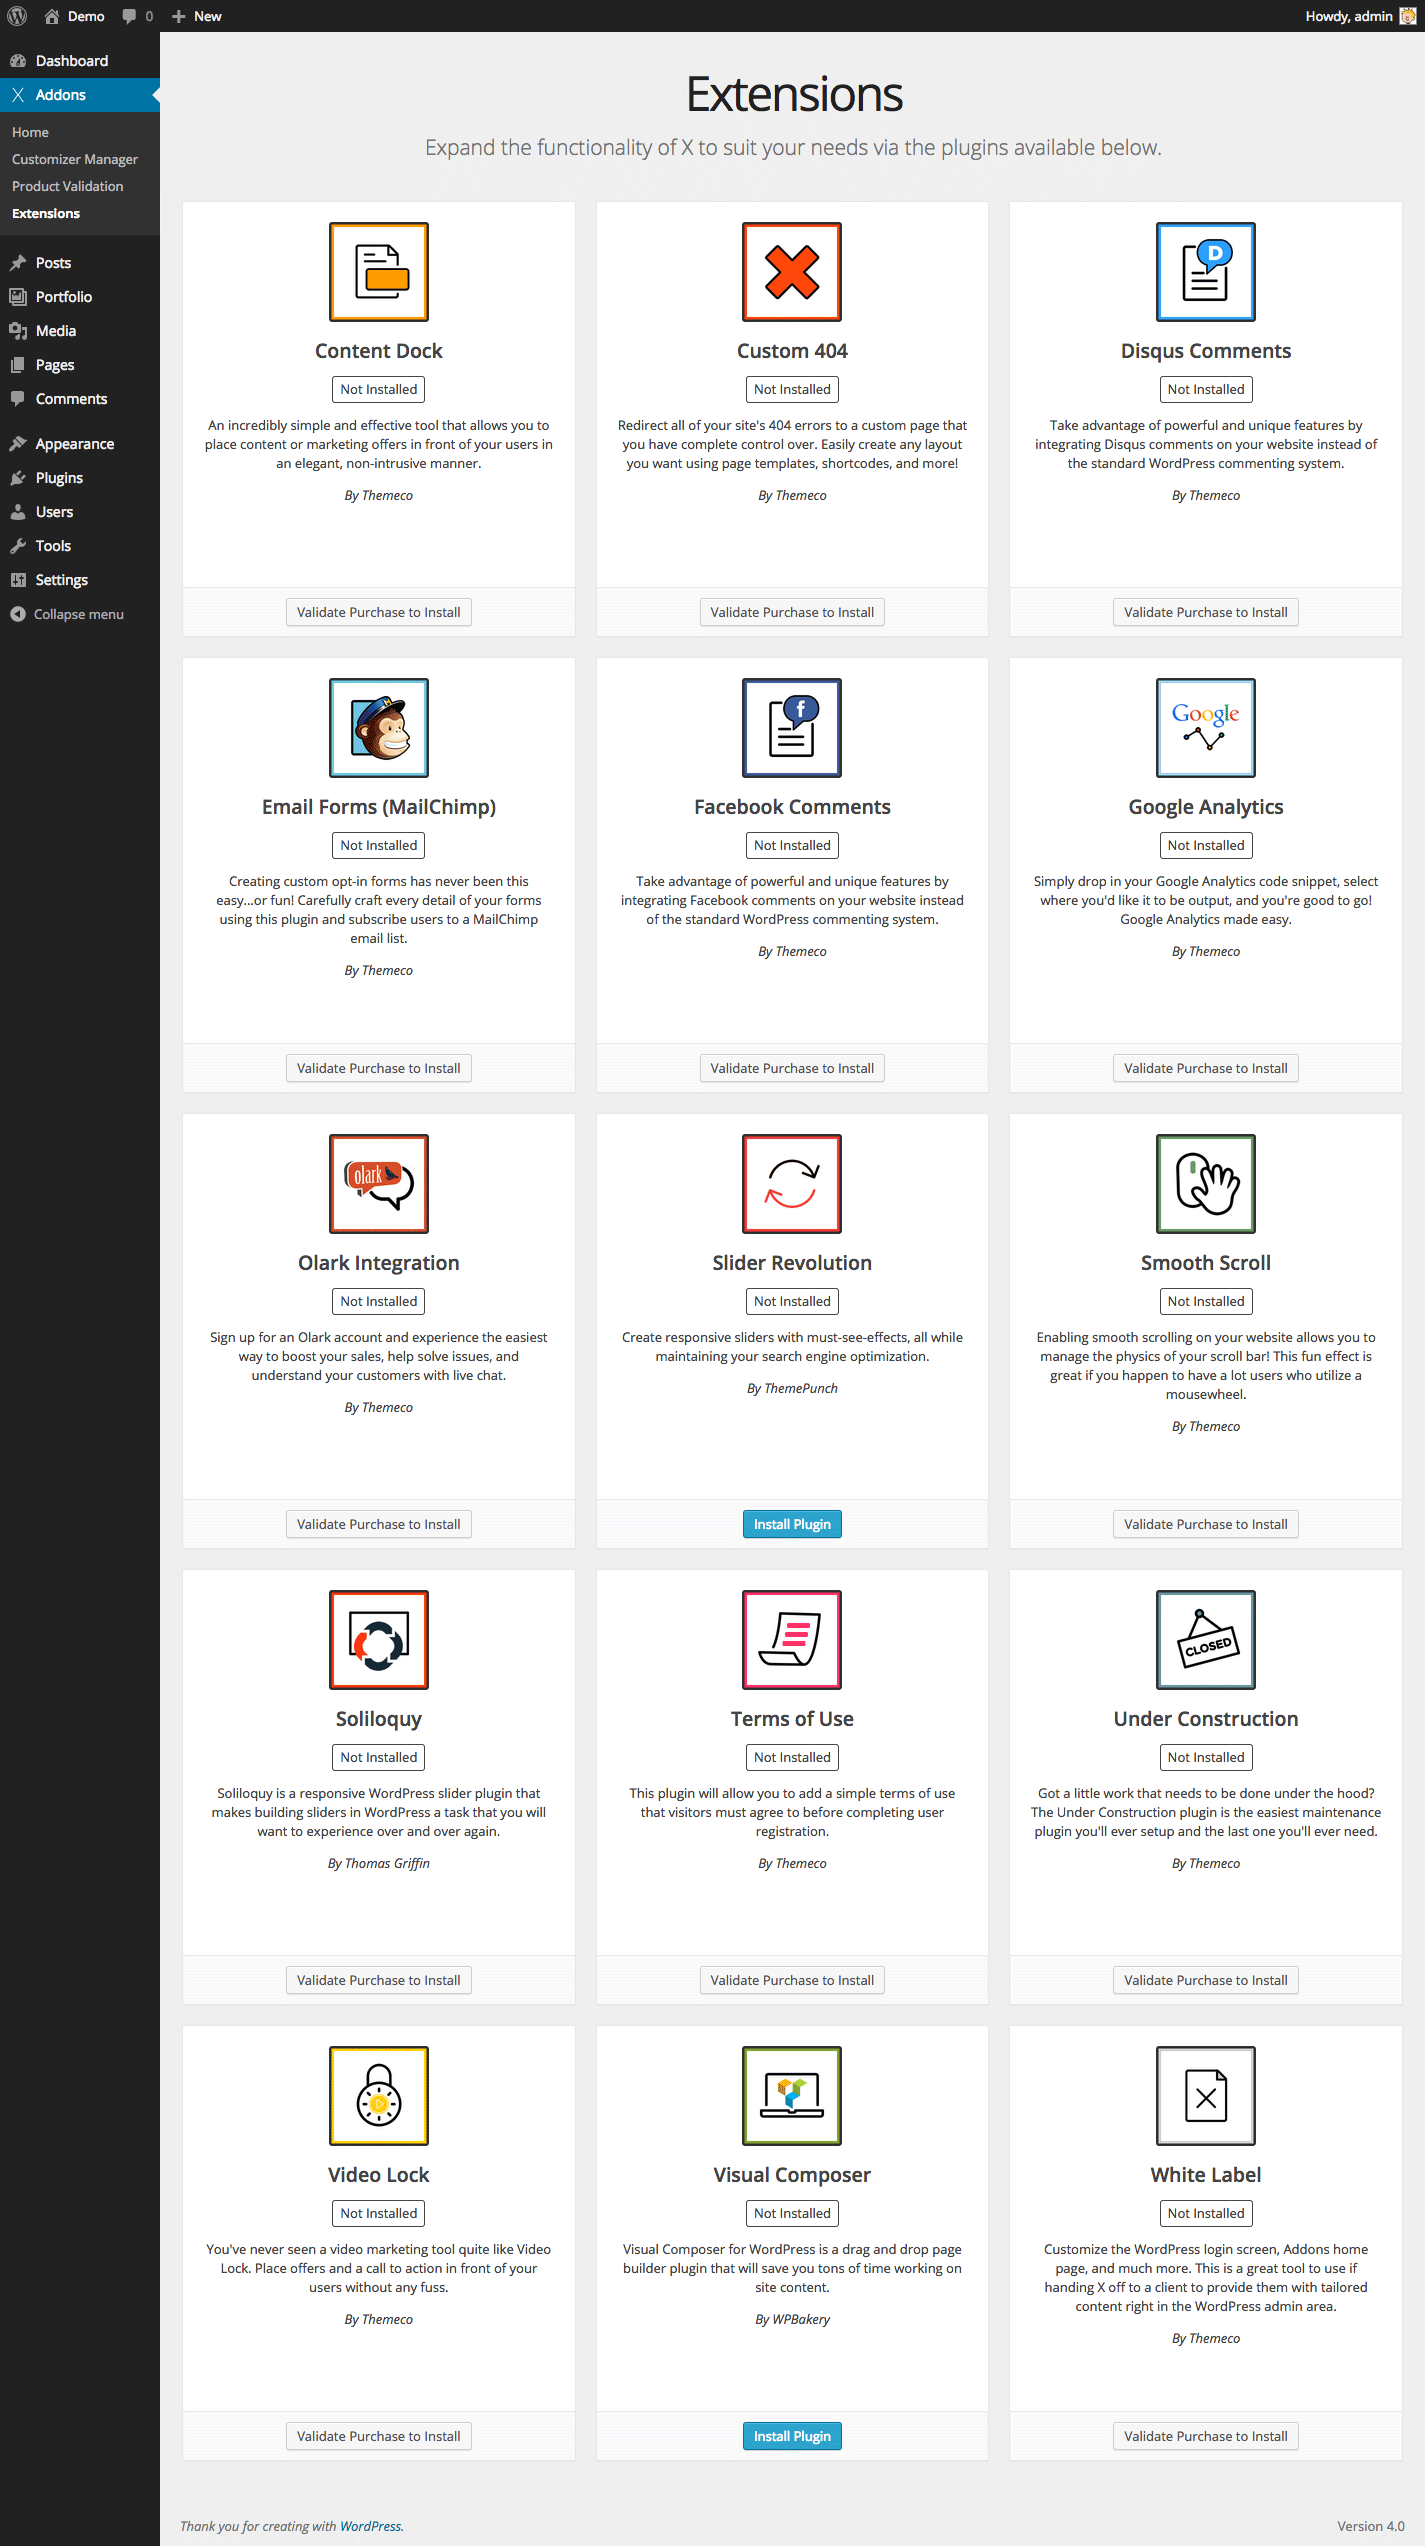Viewport: 1425px width, 2546px height.
Task: Install the Slider Revolution plugin
Action: (x=791, y=1524)
